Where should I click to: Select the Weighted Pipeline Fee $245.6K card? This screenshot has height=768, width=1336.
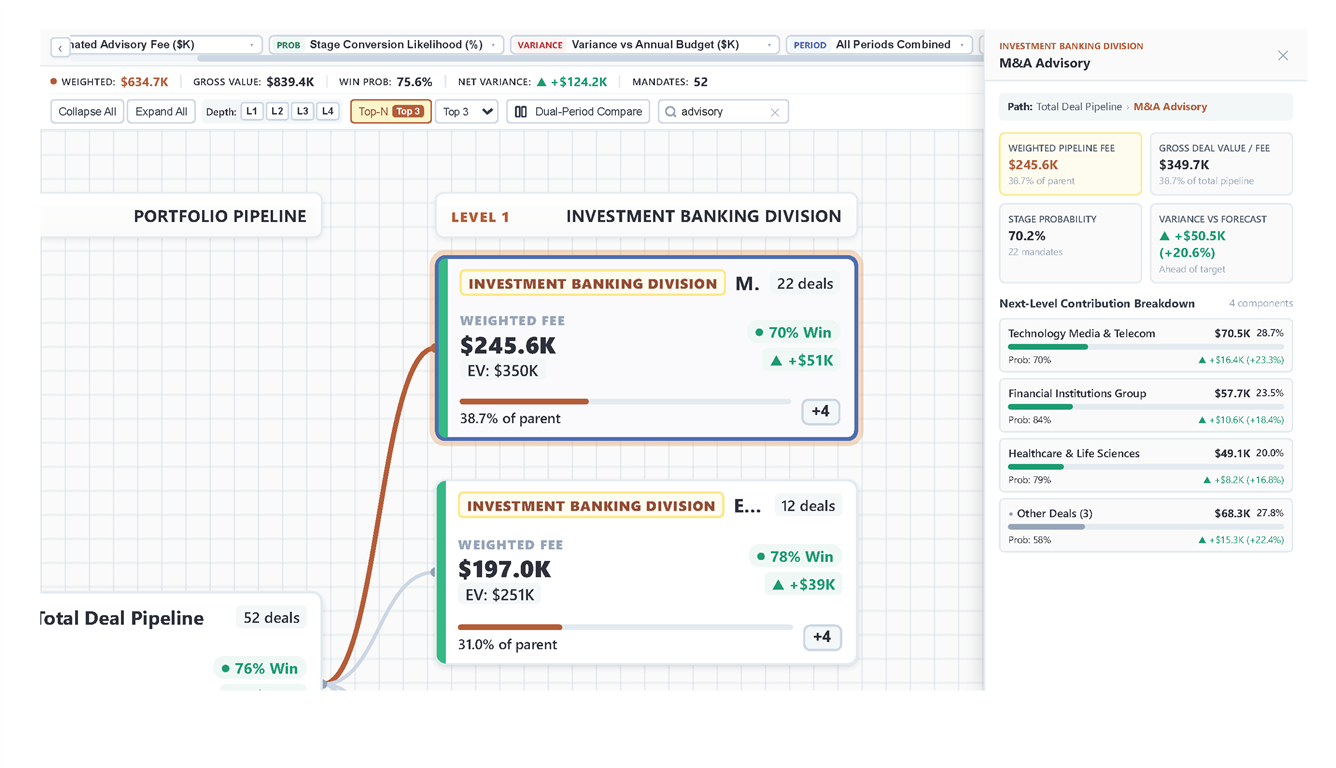coord(1070,164)
